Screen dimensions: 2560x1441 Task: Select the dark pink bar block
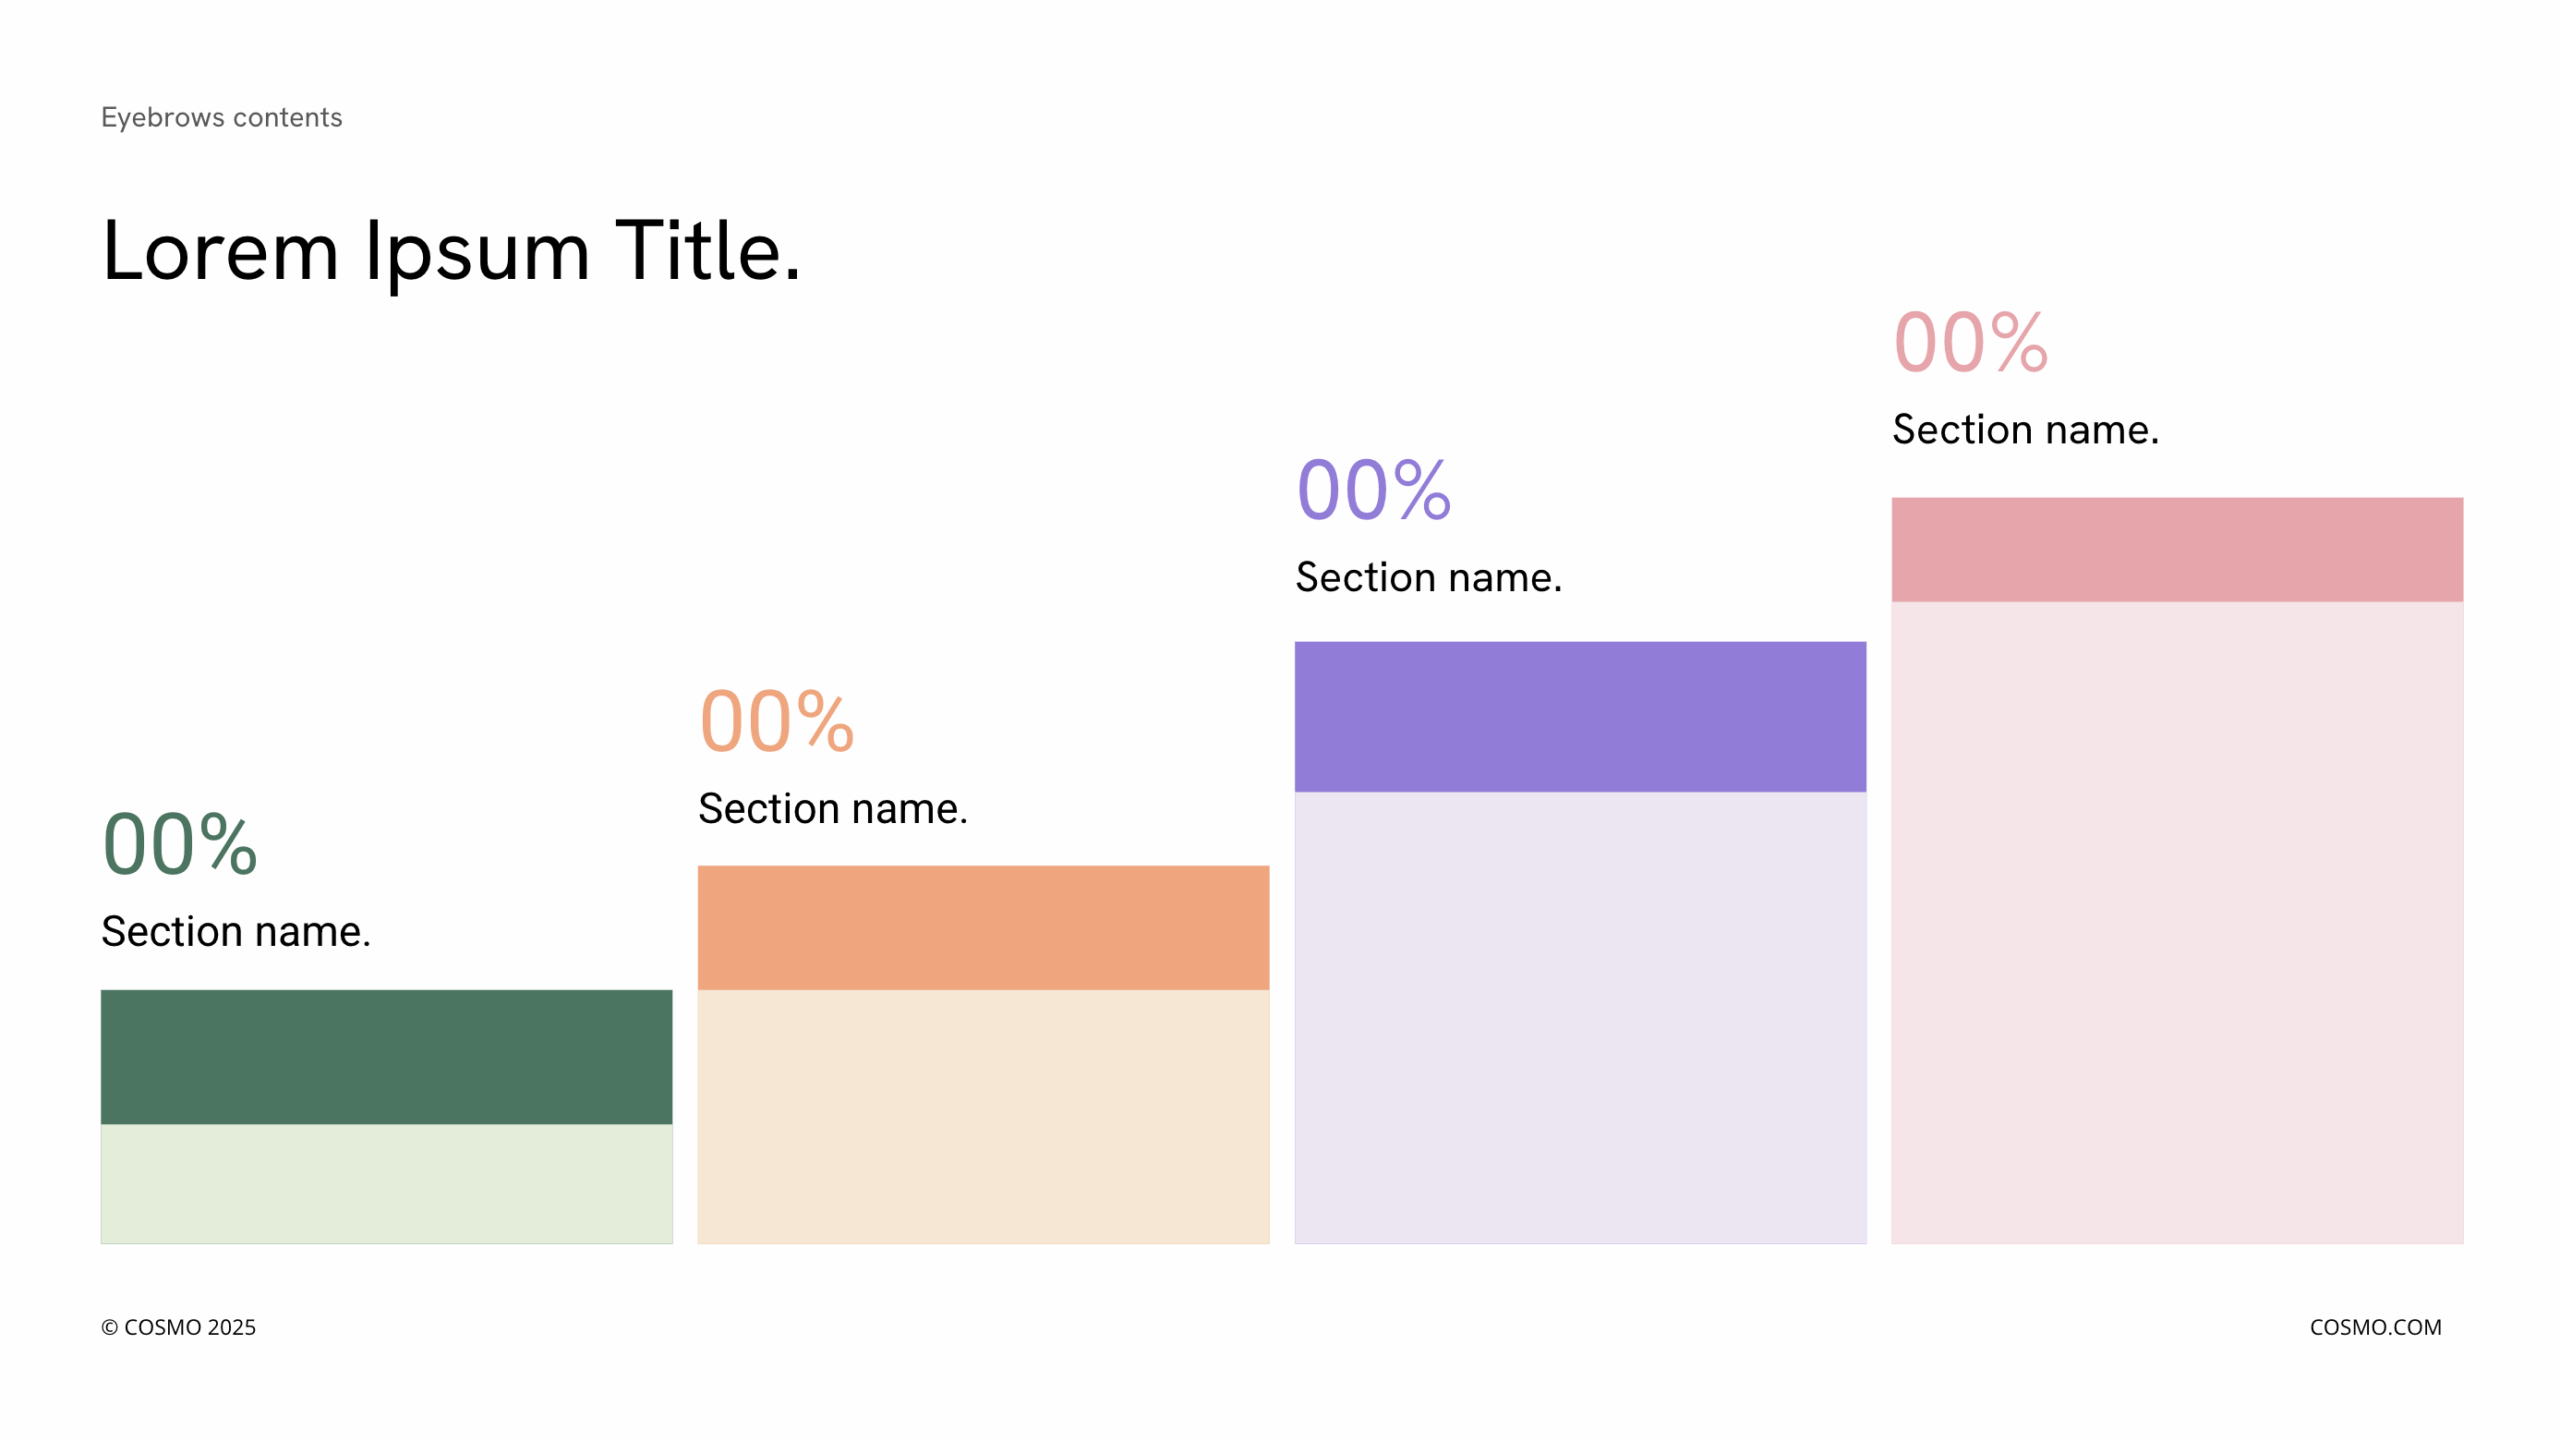[2177, 550]
